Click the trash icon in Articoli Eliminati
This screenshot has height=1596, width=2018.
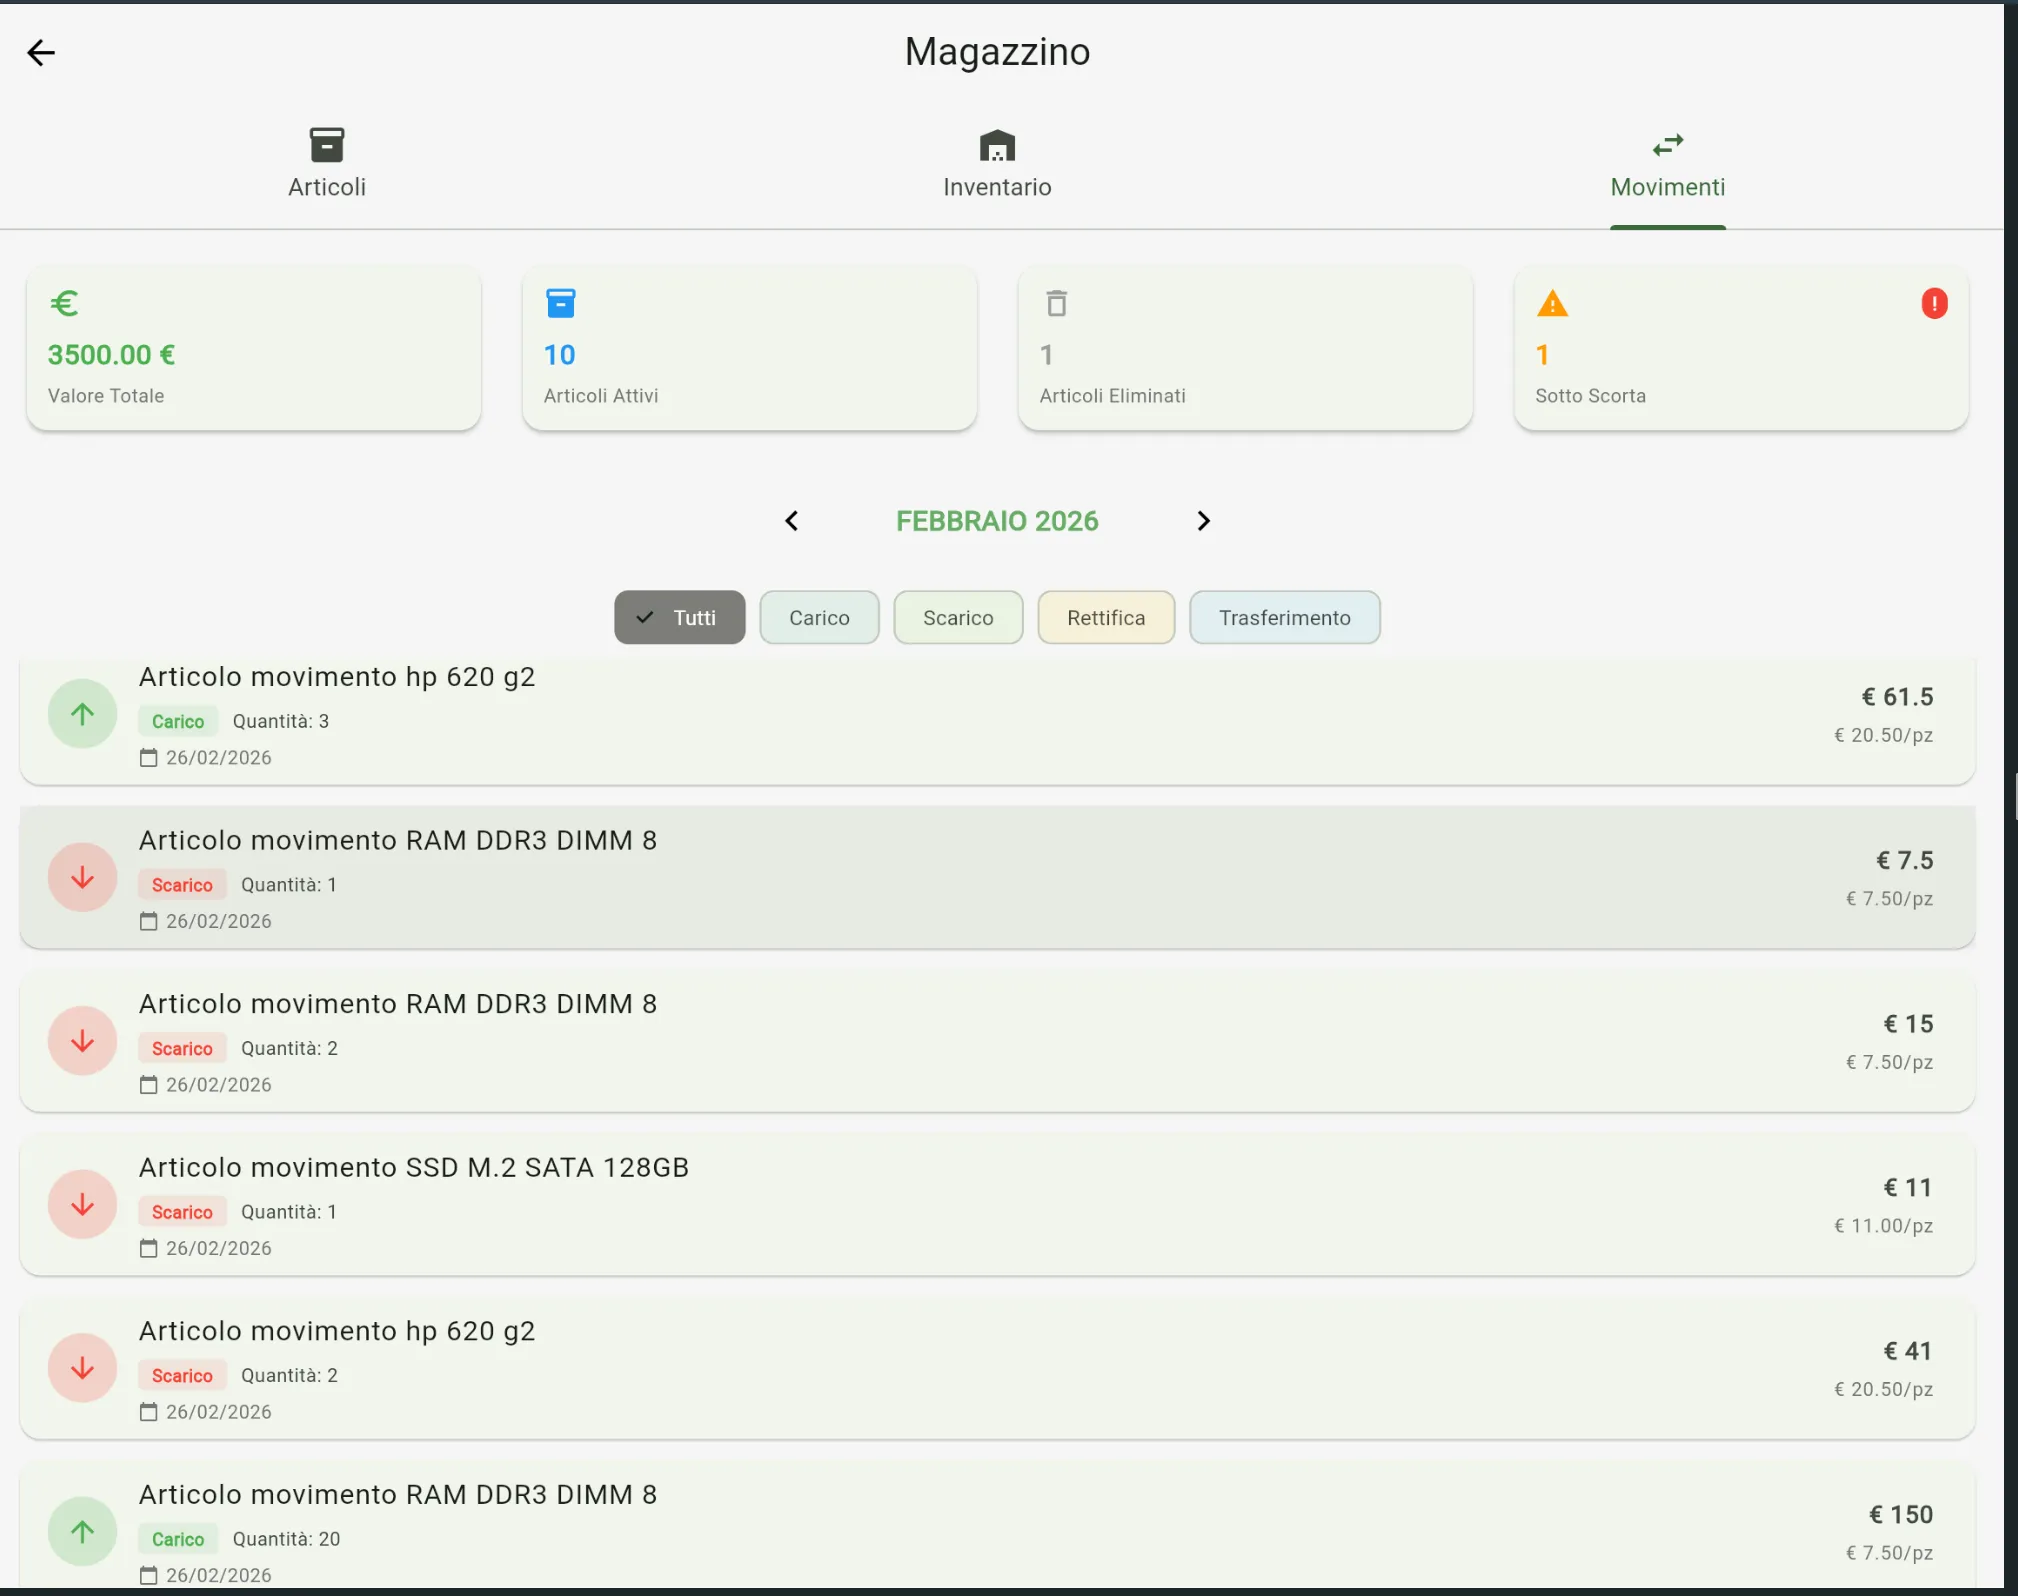[x=1056, y=303]
